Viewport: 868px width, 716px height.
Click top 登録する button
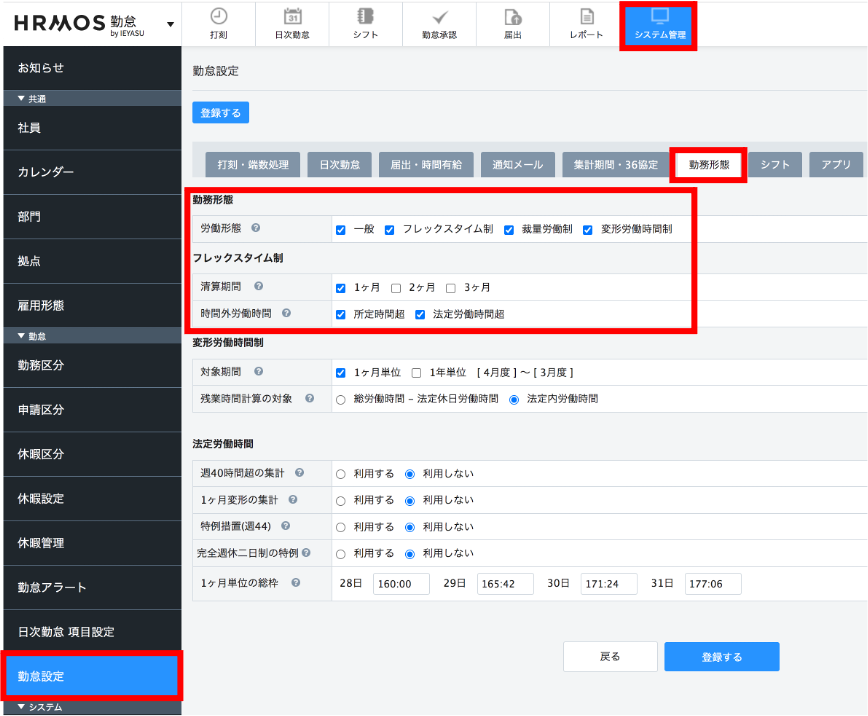tap(220, 112)
